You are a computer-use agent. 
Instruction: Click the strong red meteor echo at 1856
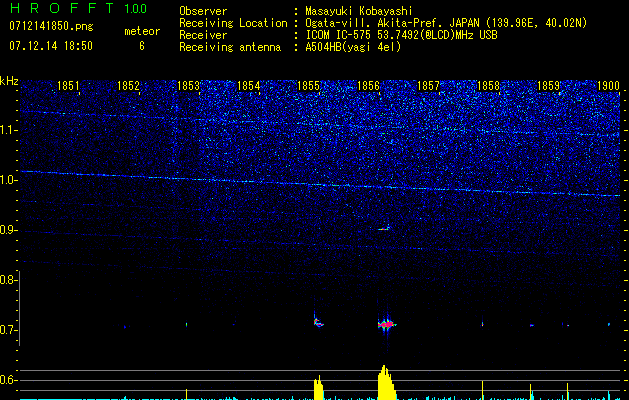click(x=387, y=324)
